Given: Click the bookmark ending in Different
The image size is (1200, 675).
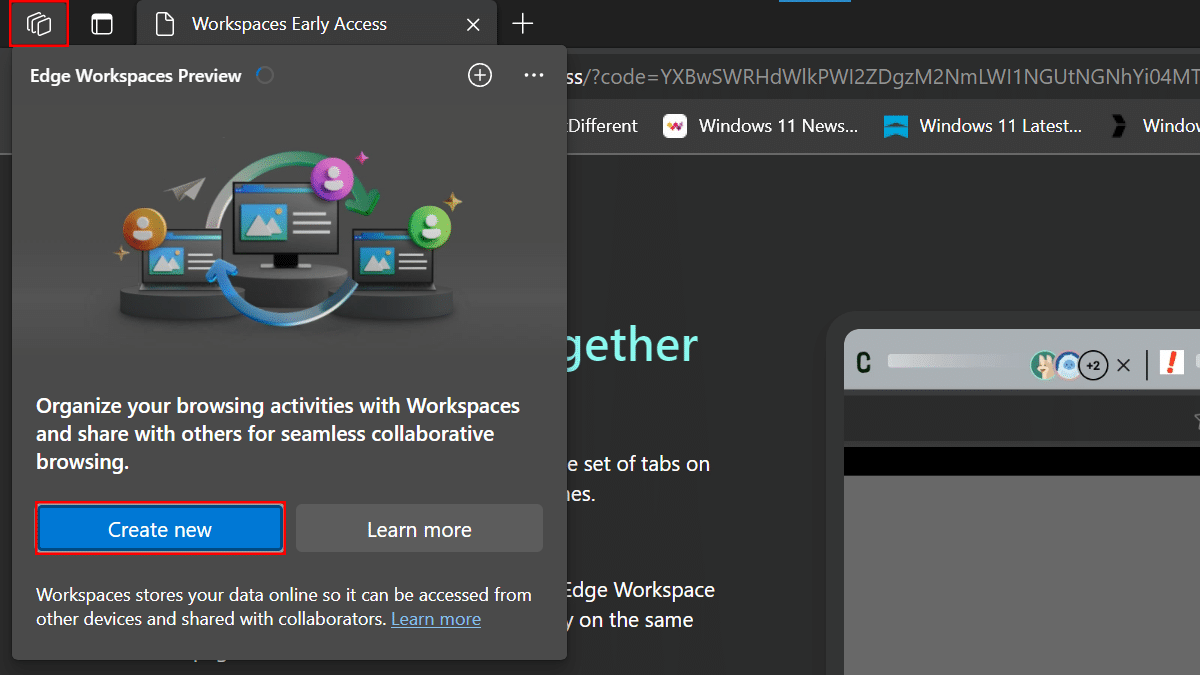Looking at the screenshot, I should coord(602,126).
